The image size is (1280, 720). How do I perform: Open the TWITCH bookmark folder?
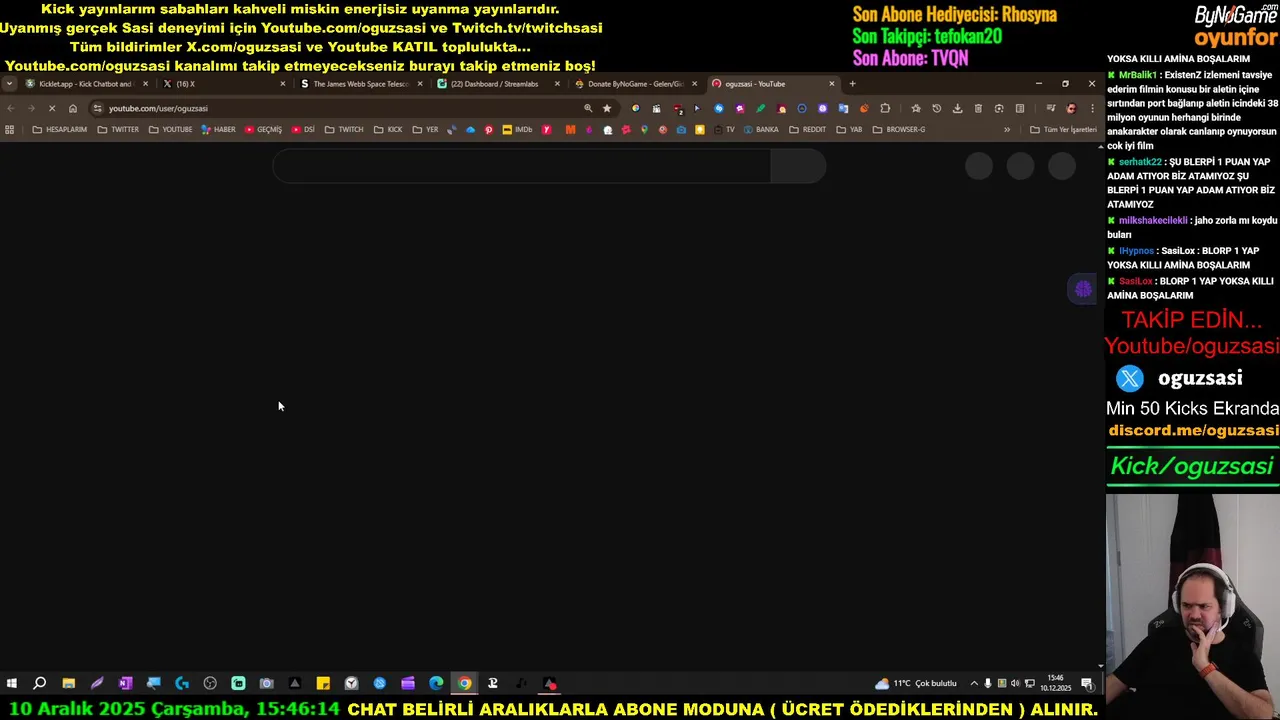[344, 129]
